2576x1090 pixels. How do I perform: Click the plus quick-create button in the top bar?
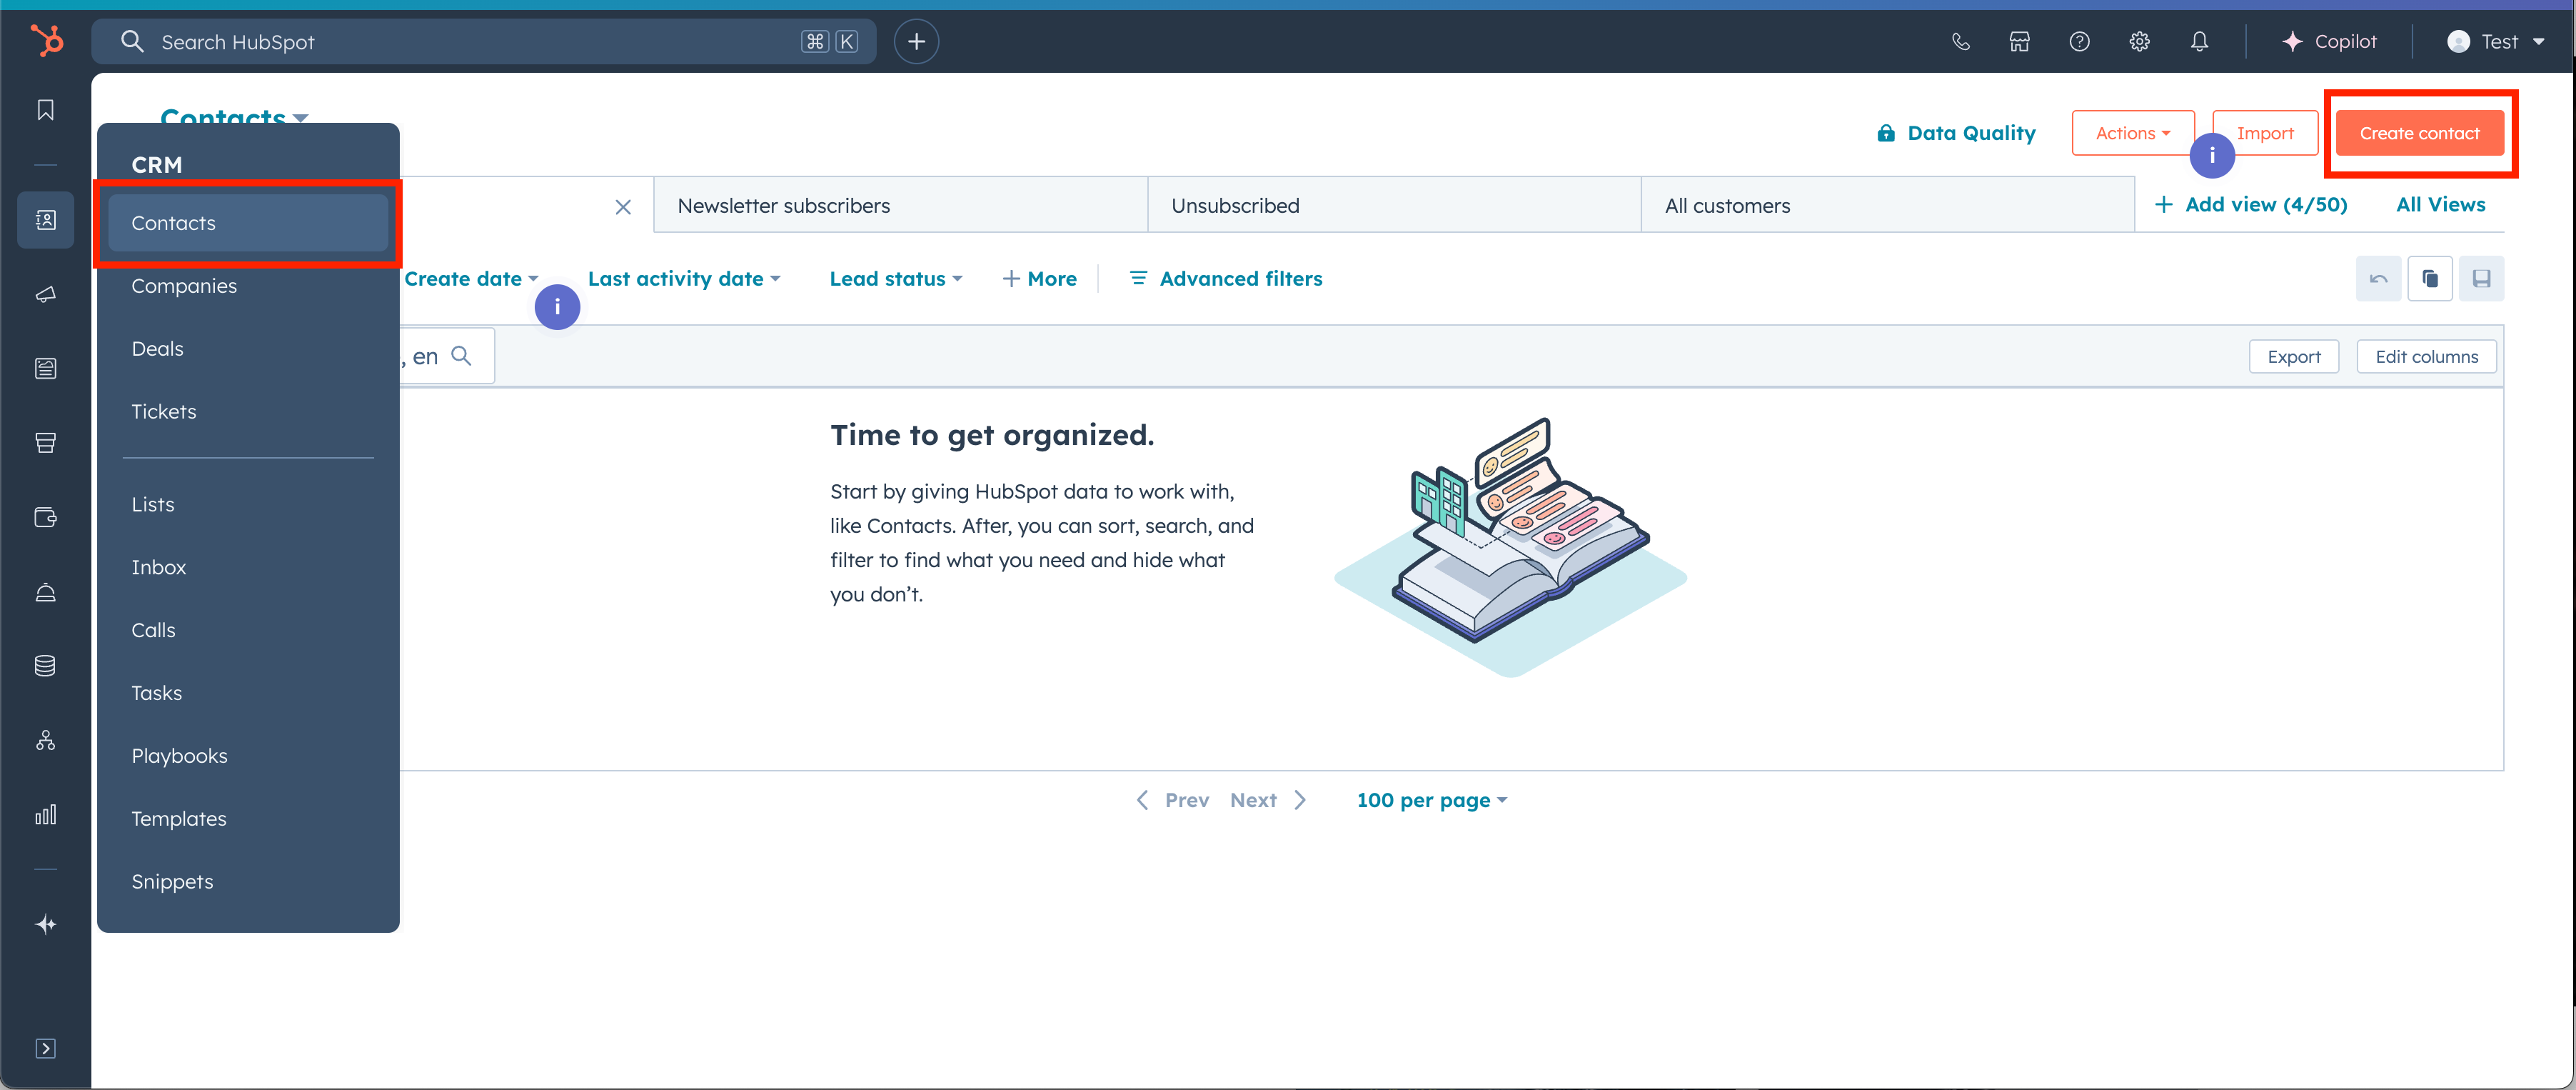(x=916, y=41)
